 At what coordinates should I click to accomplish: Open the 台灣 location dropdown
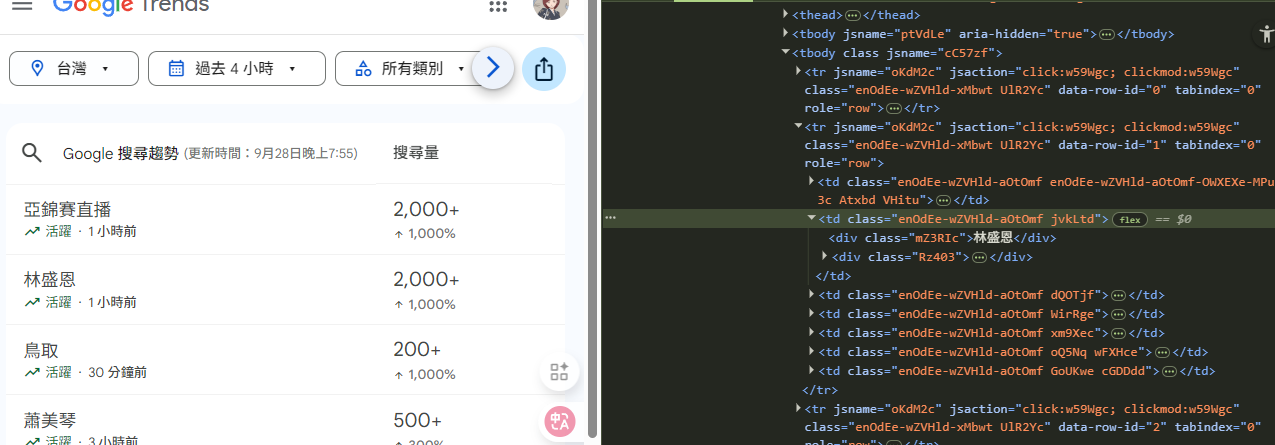click(x=73, y=68)
